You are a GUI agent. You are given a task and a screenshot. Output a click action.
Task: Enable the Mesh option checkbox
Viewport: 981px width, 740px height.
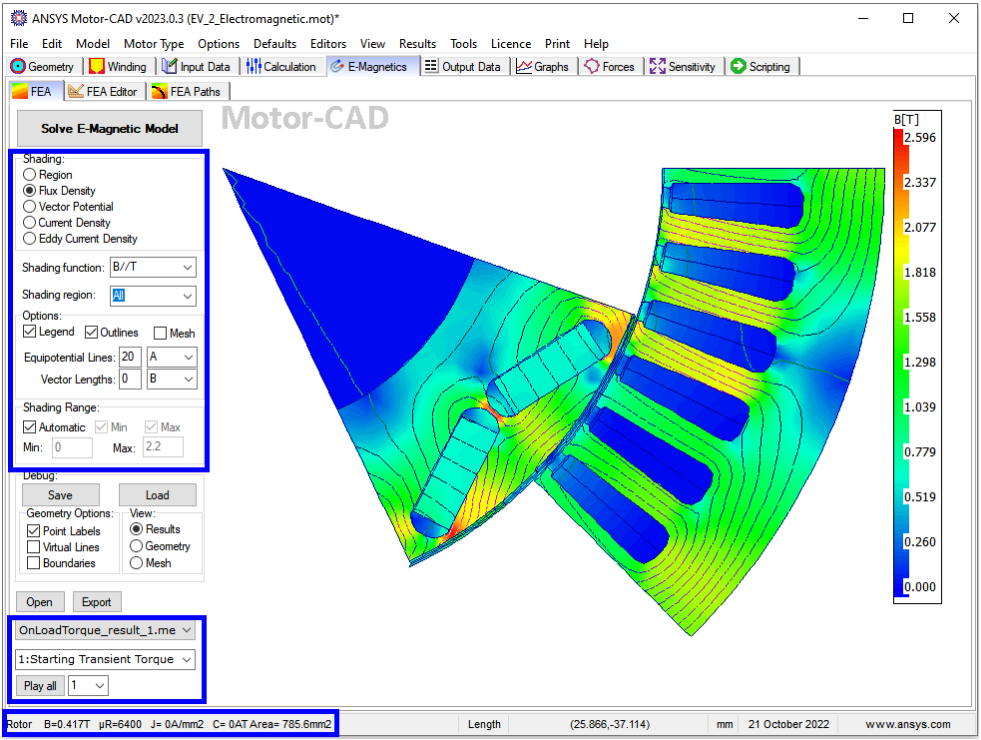(x=160, y=333)
